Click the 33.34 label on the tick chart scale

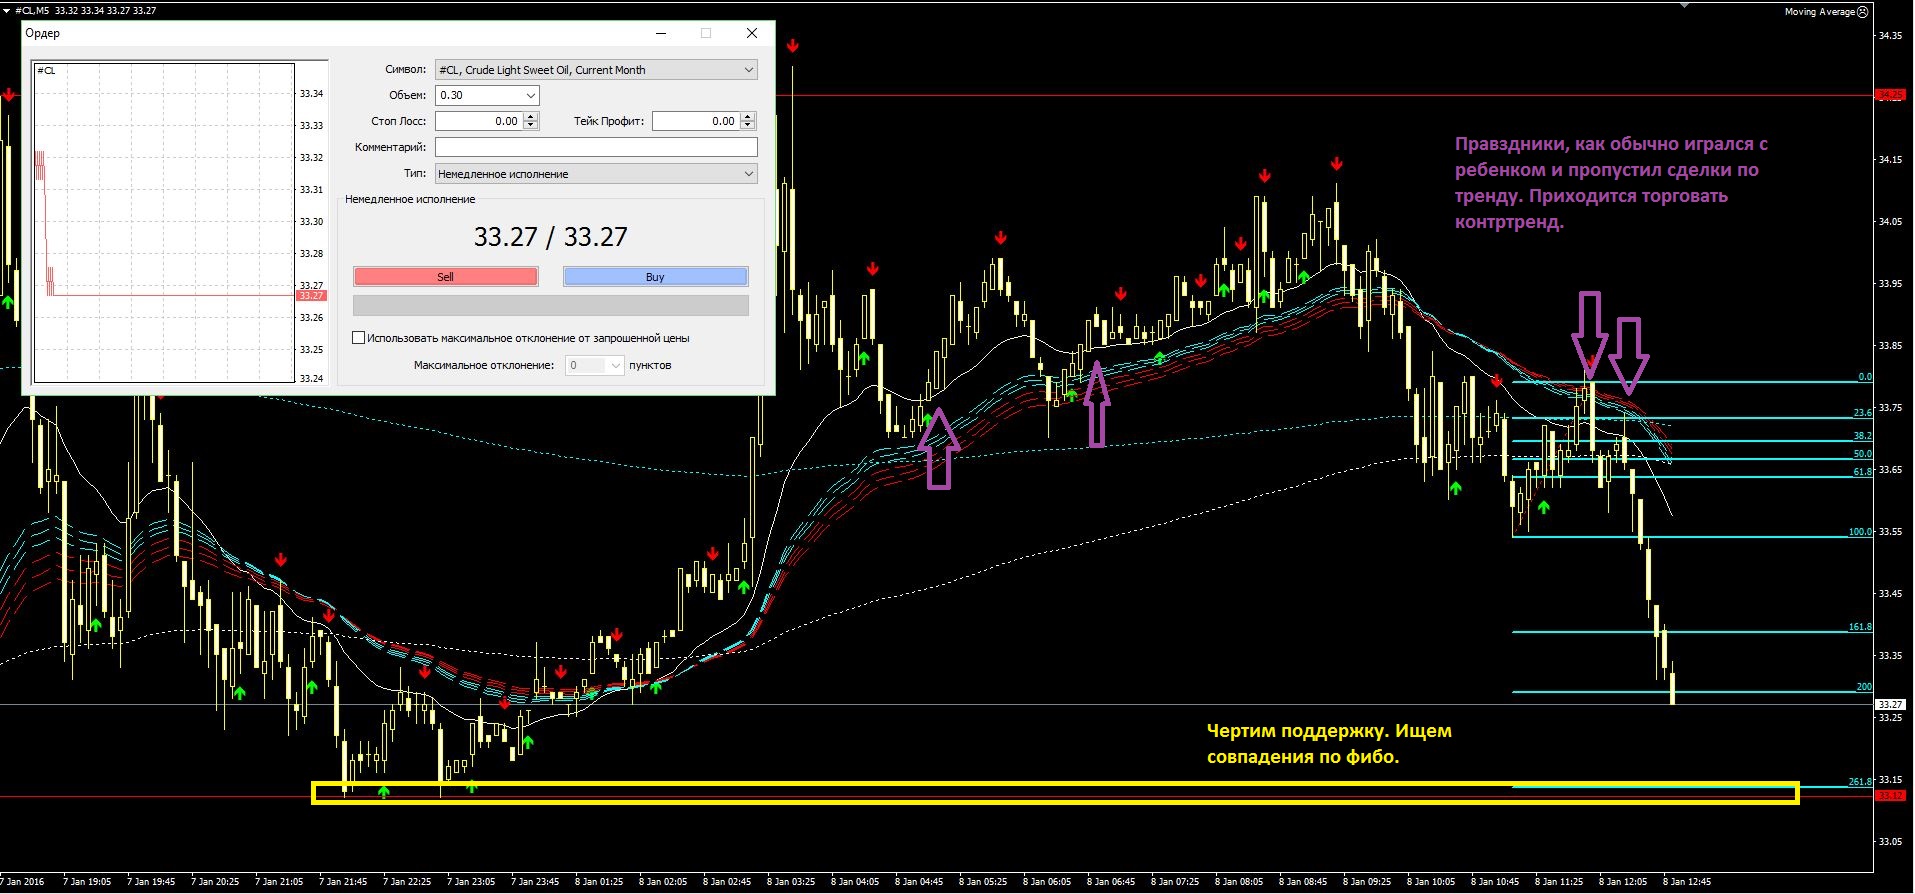pyautogui.click(x=311, y=94)
